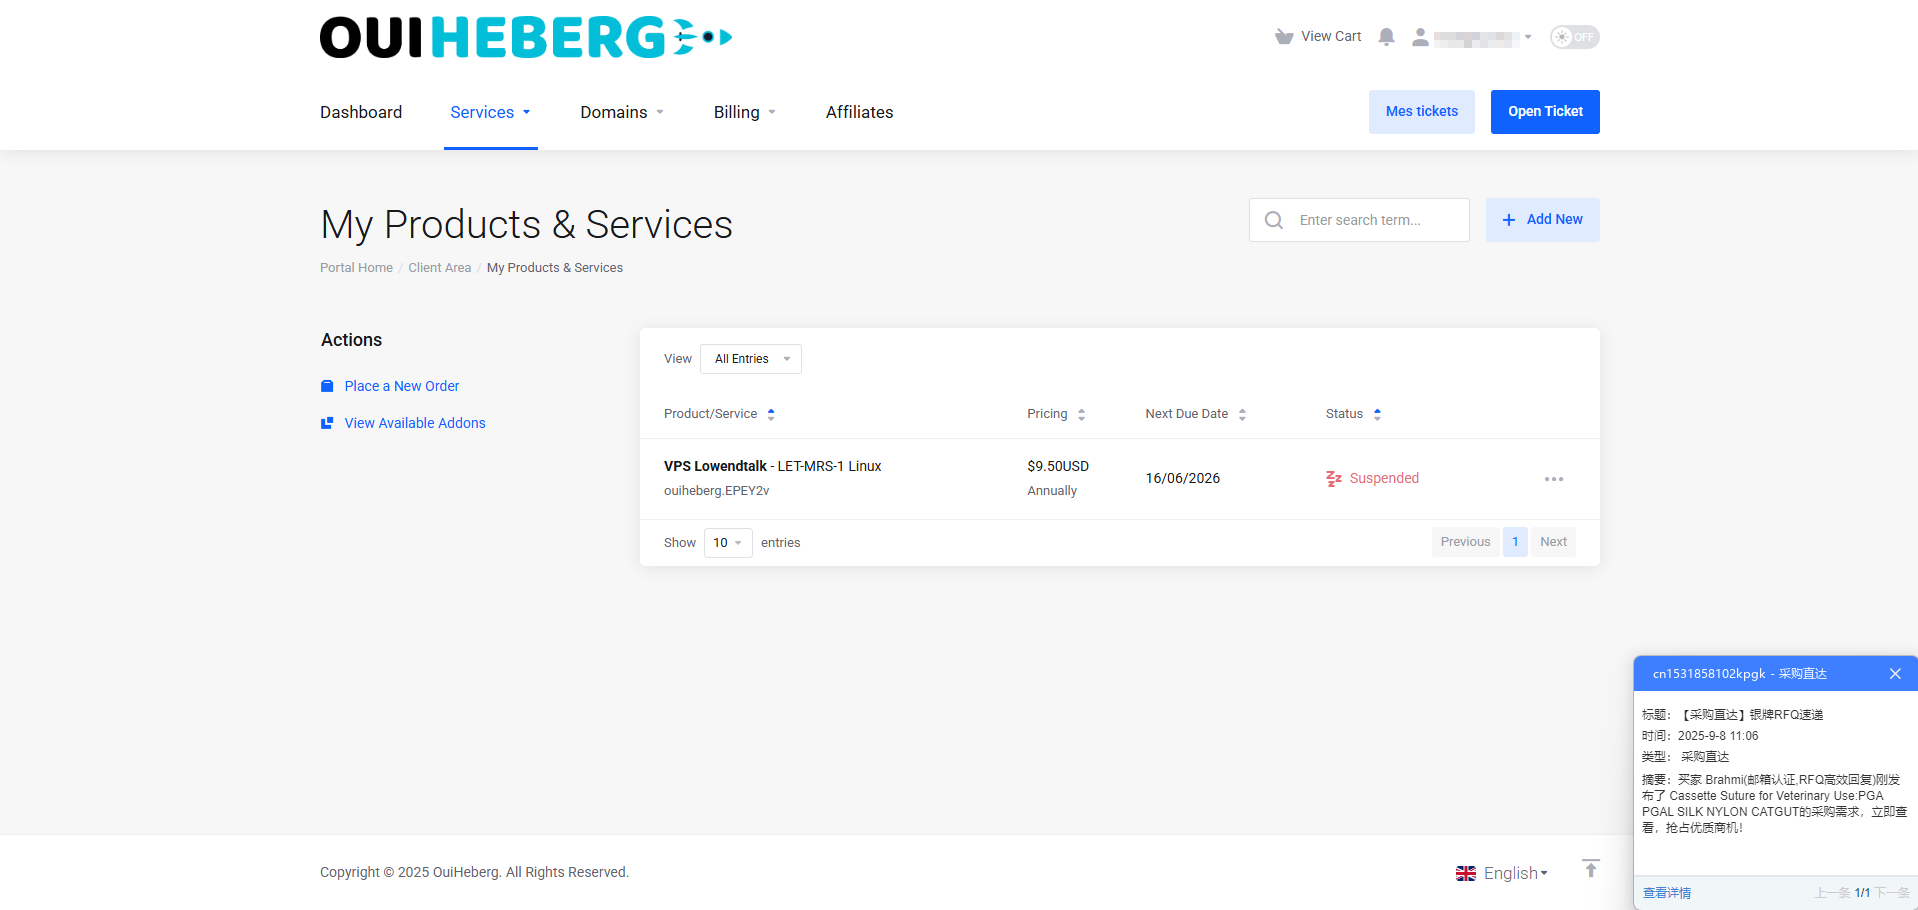Close the 采购直达 notification popup

[1895, 674]
